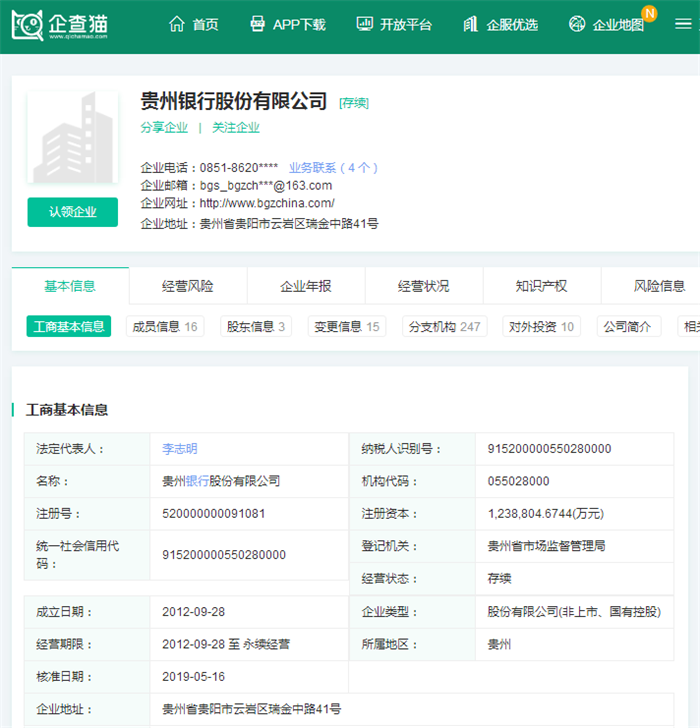Click the 开放平台 monitor icon
700x728 pixels.
(x=365, y=24)
